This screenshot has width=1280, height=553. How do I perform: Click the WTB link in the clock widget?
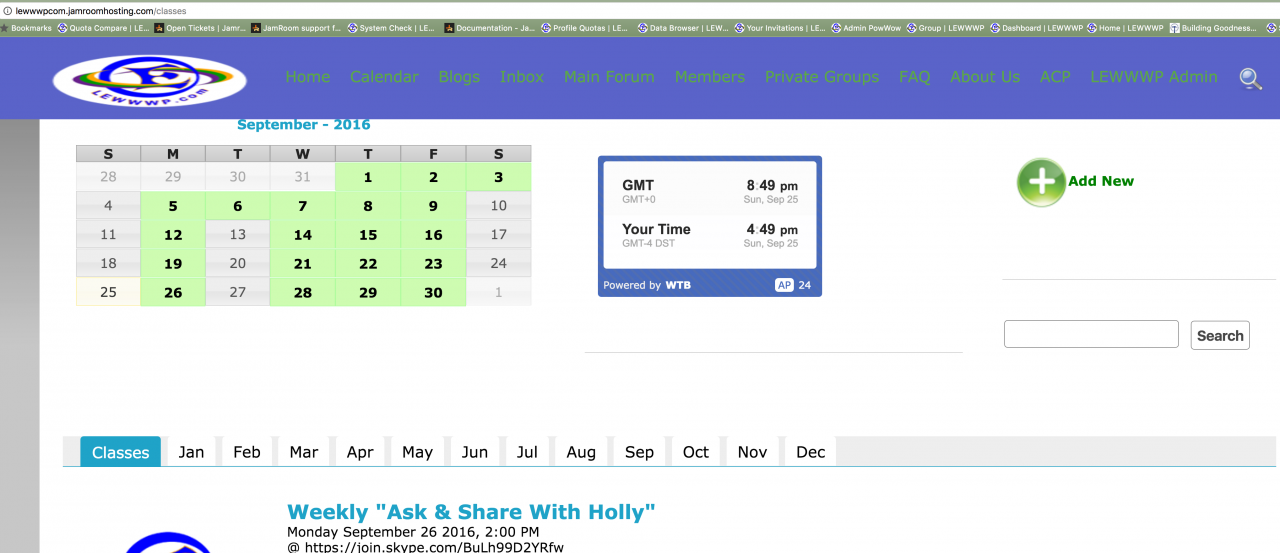tap(678, 285)
